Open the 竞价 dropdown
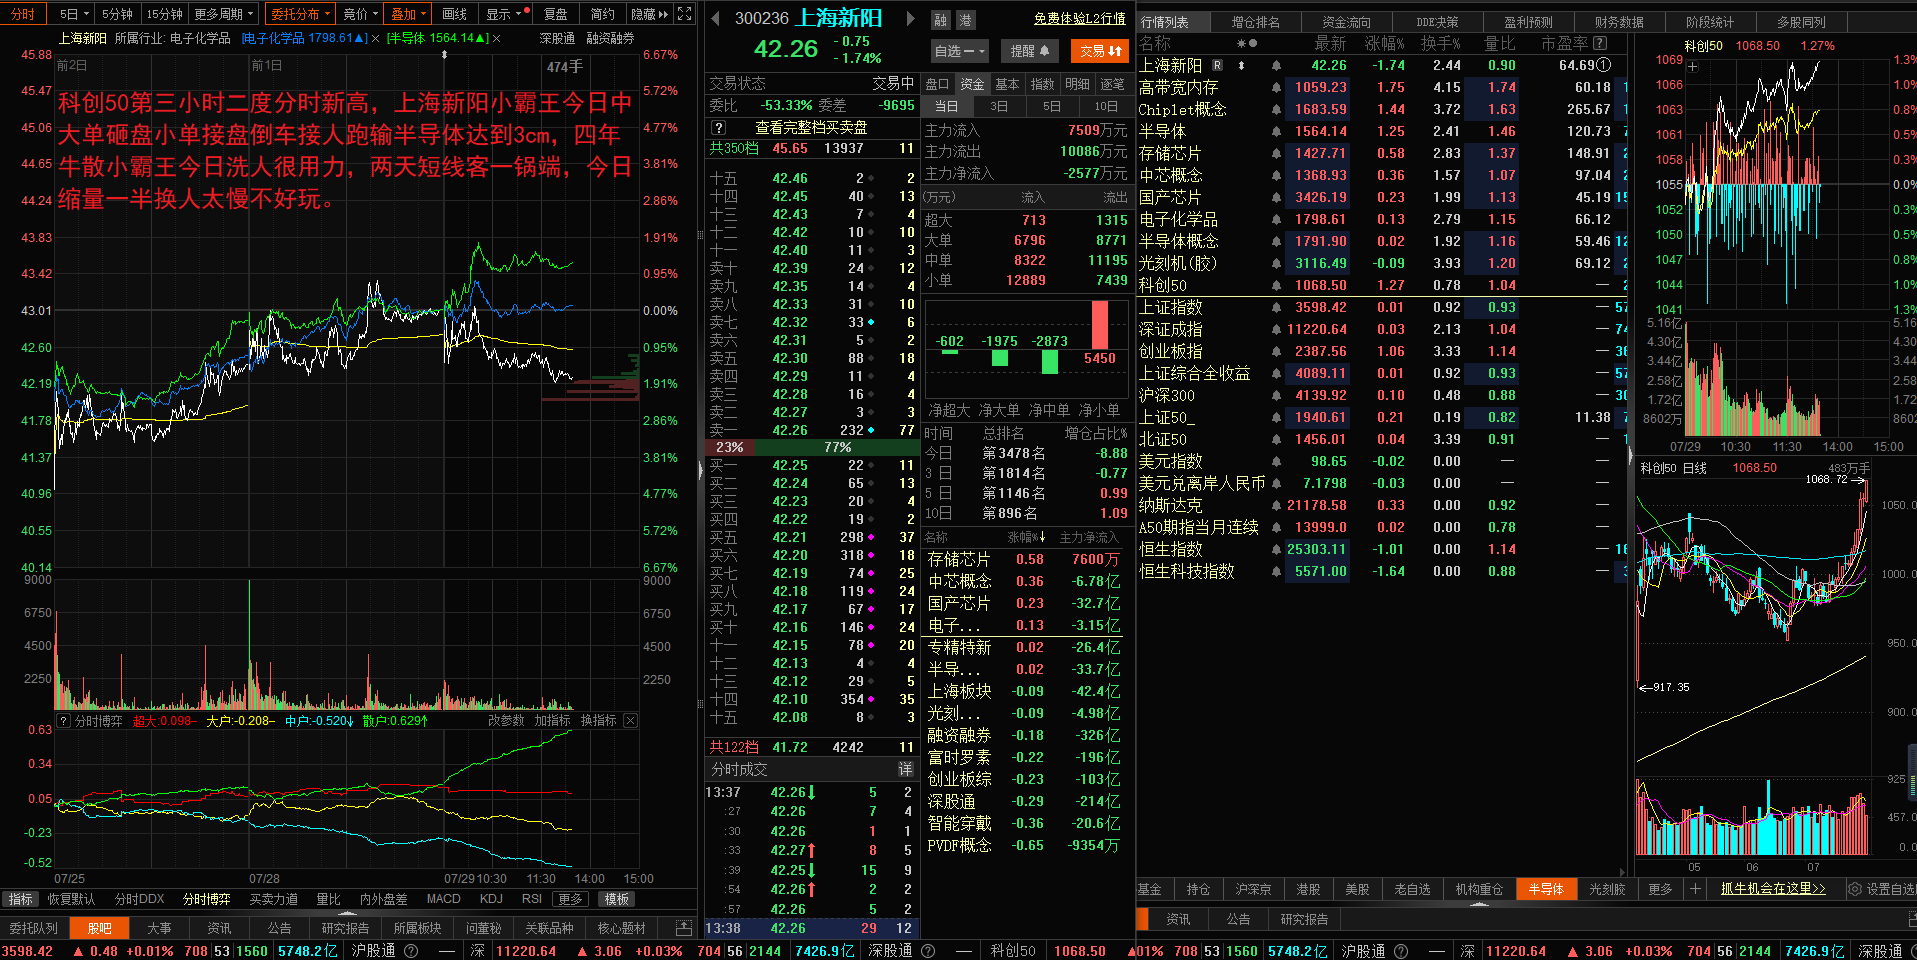Screen dimensions: 1917x960 [x=361, y=14]
